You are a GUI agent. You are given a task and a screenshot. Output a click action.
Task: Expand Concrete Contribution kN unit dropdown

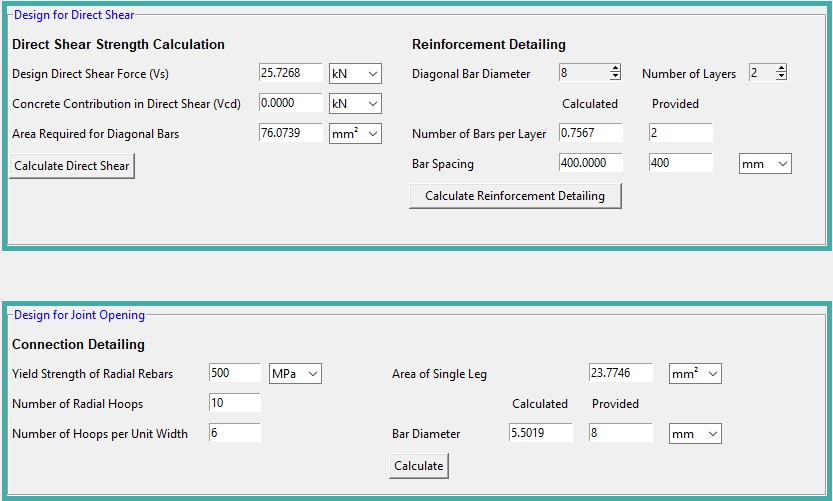355,104
